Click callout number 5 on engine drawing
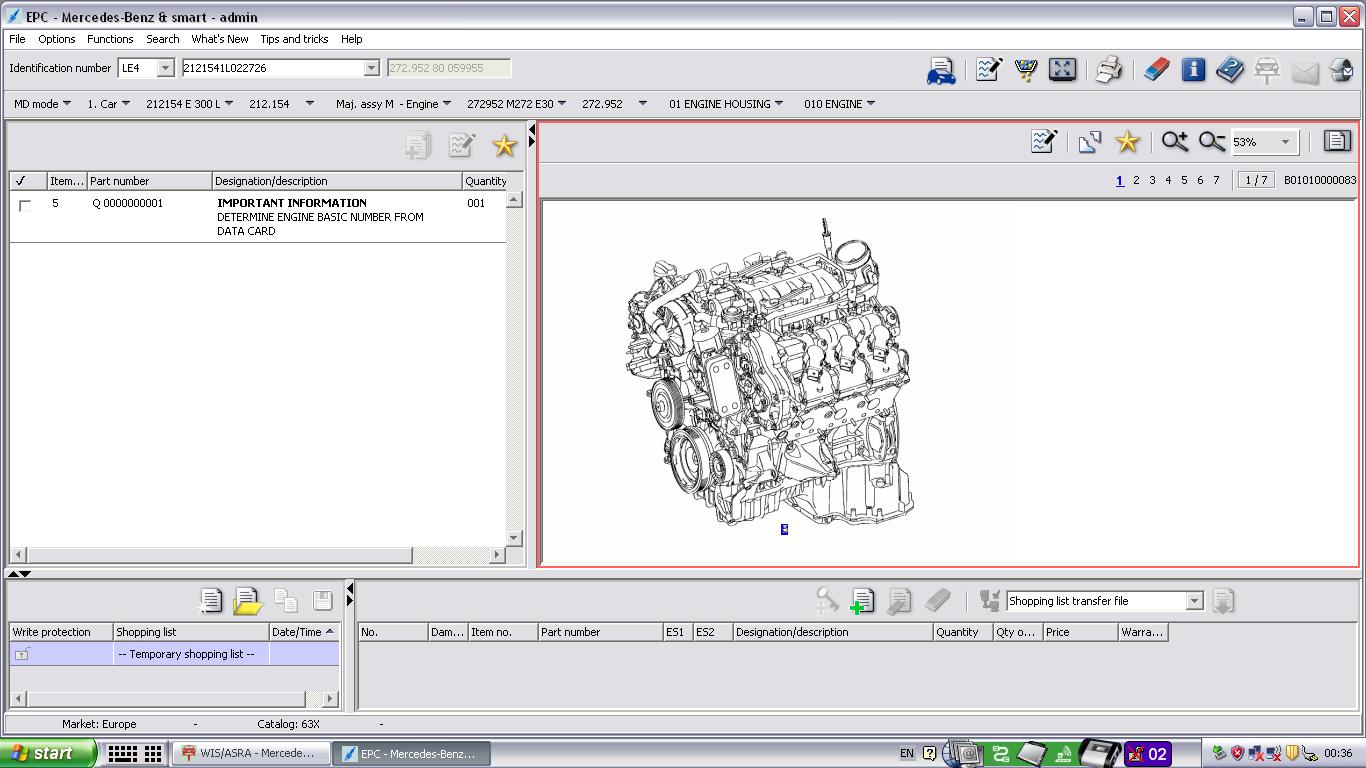 click(784, 529)
